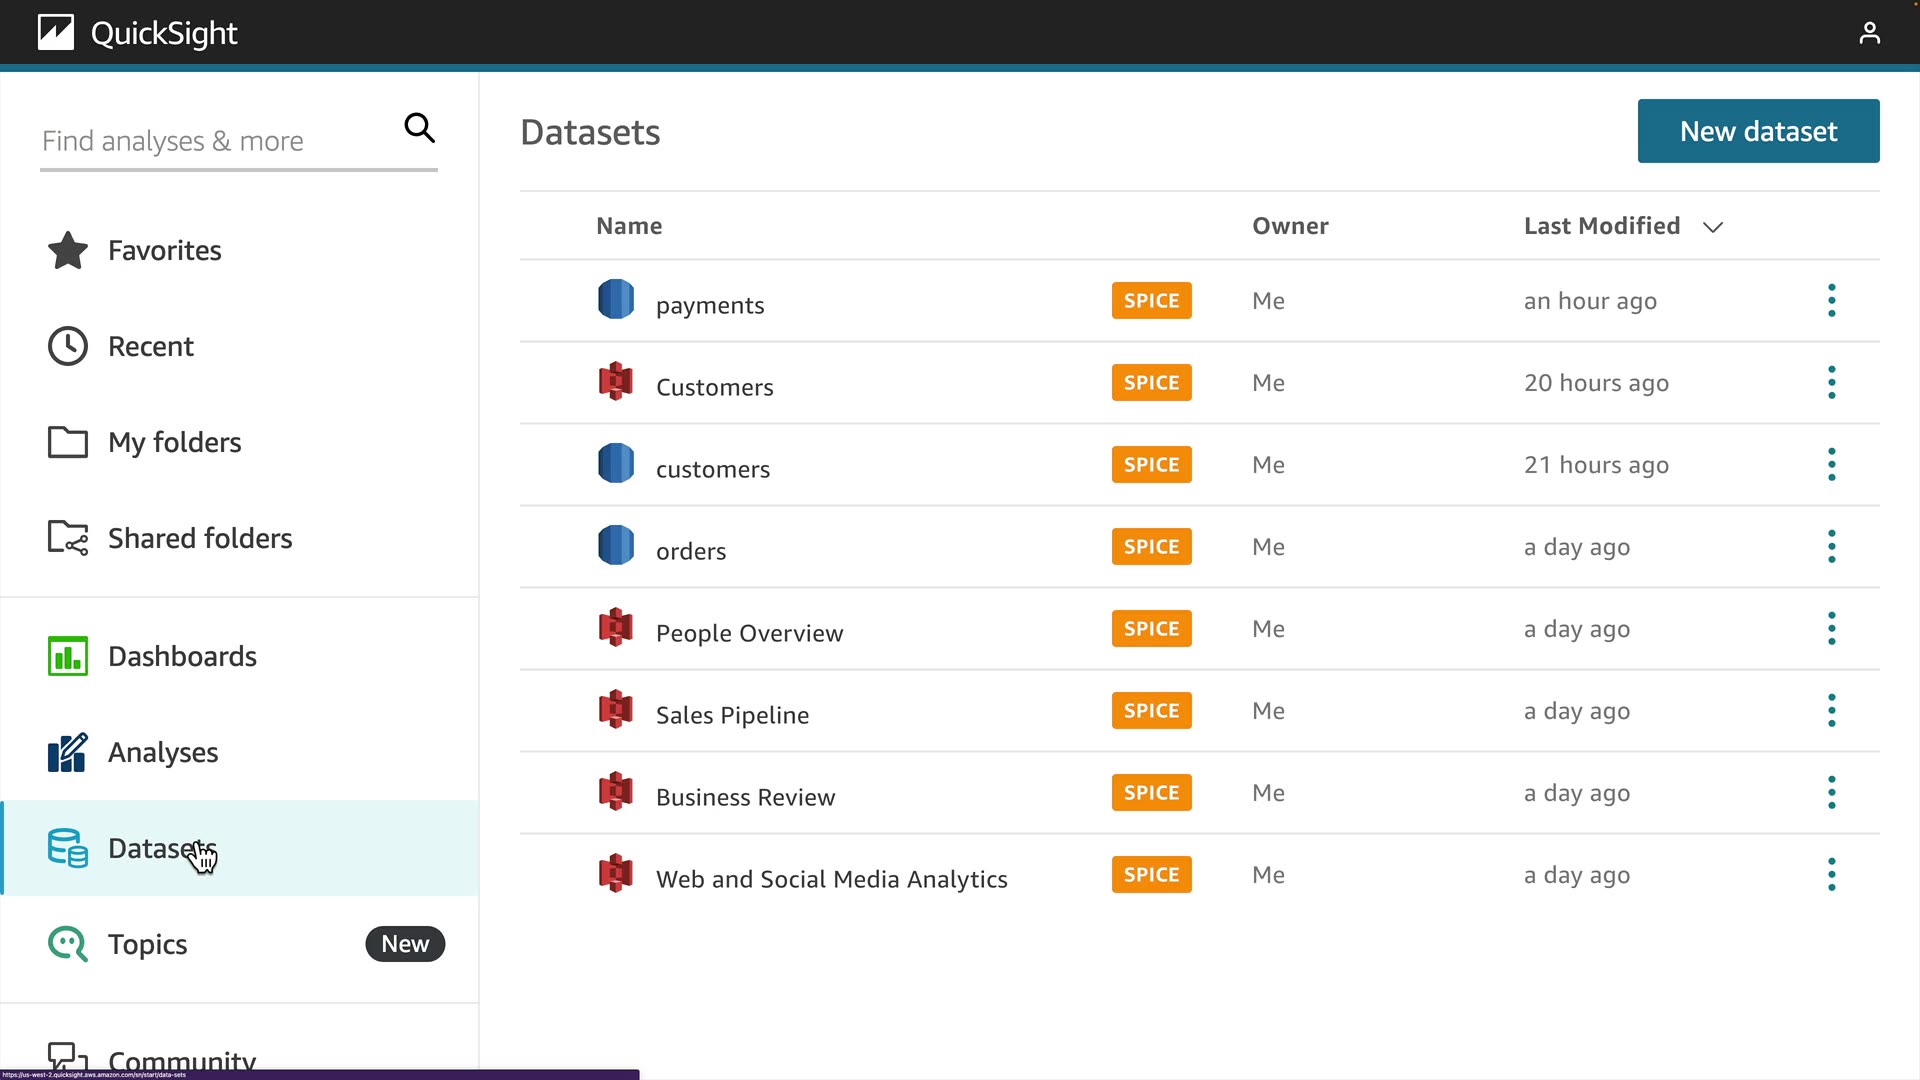Click the Recent clock icon
Screen dimensions: 1920x1080
(x=68, y=346)
